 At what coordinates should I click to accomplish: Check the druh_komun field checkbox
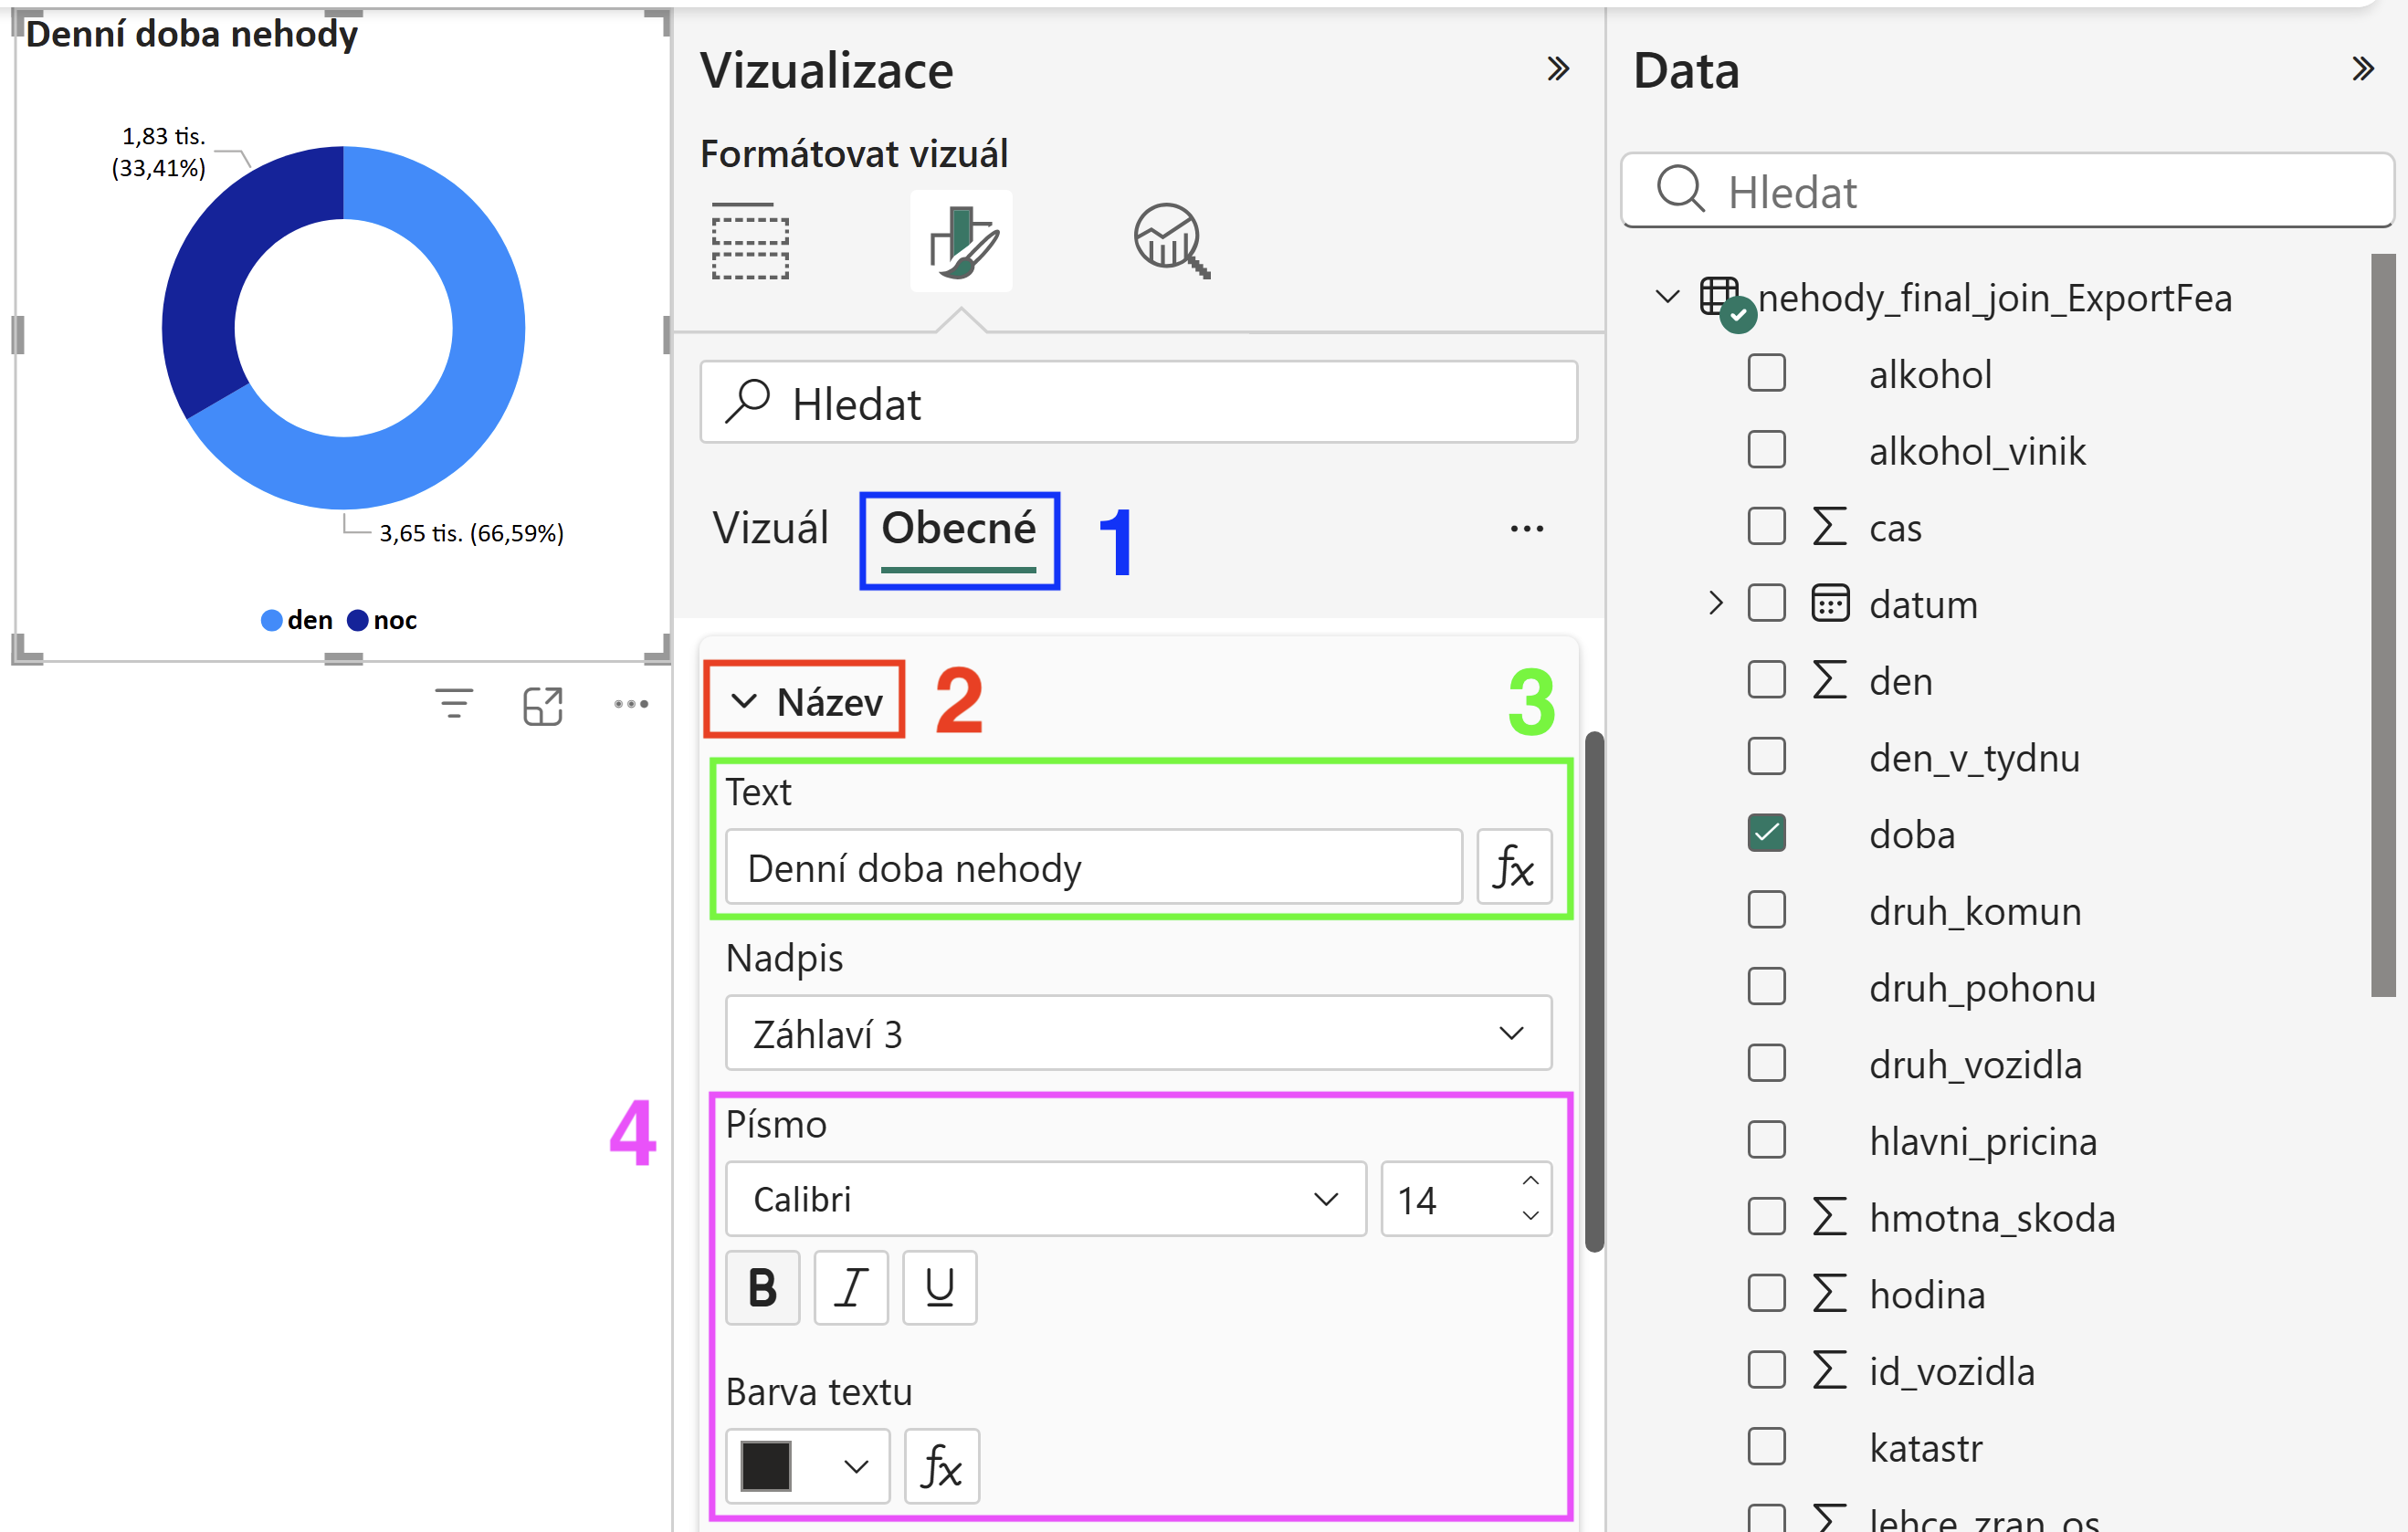[x=1766, y=910]
